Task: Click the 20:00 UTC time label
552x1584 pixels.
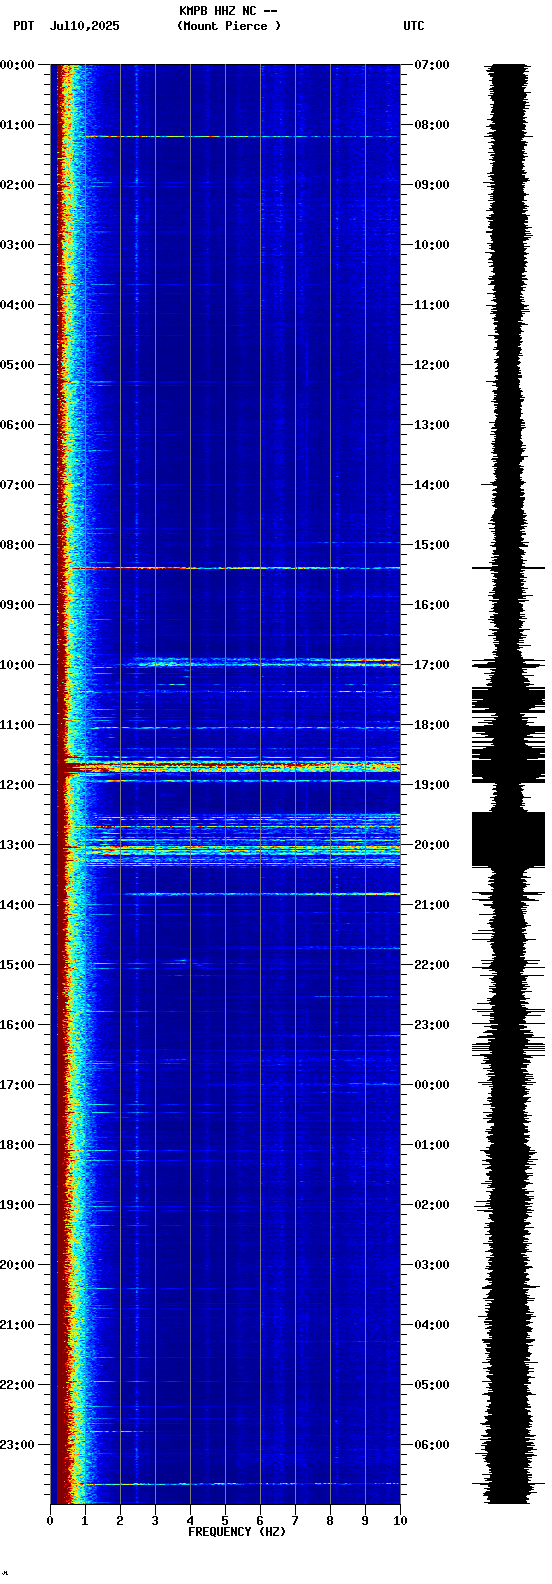Action: (432, 845)
